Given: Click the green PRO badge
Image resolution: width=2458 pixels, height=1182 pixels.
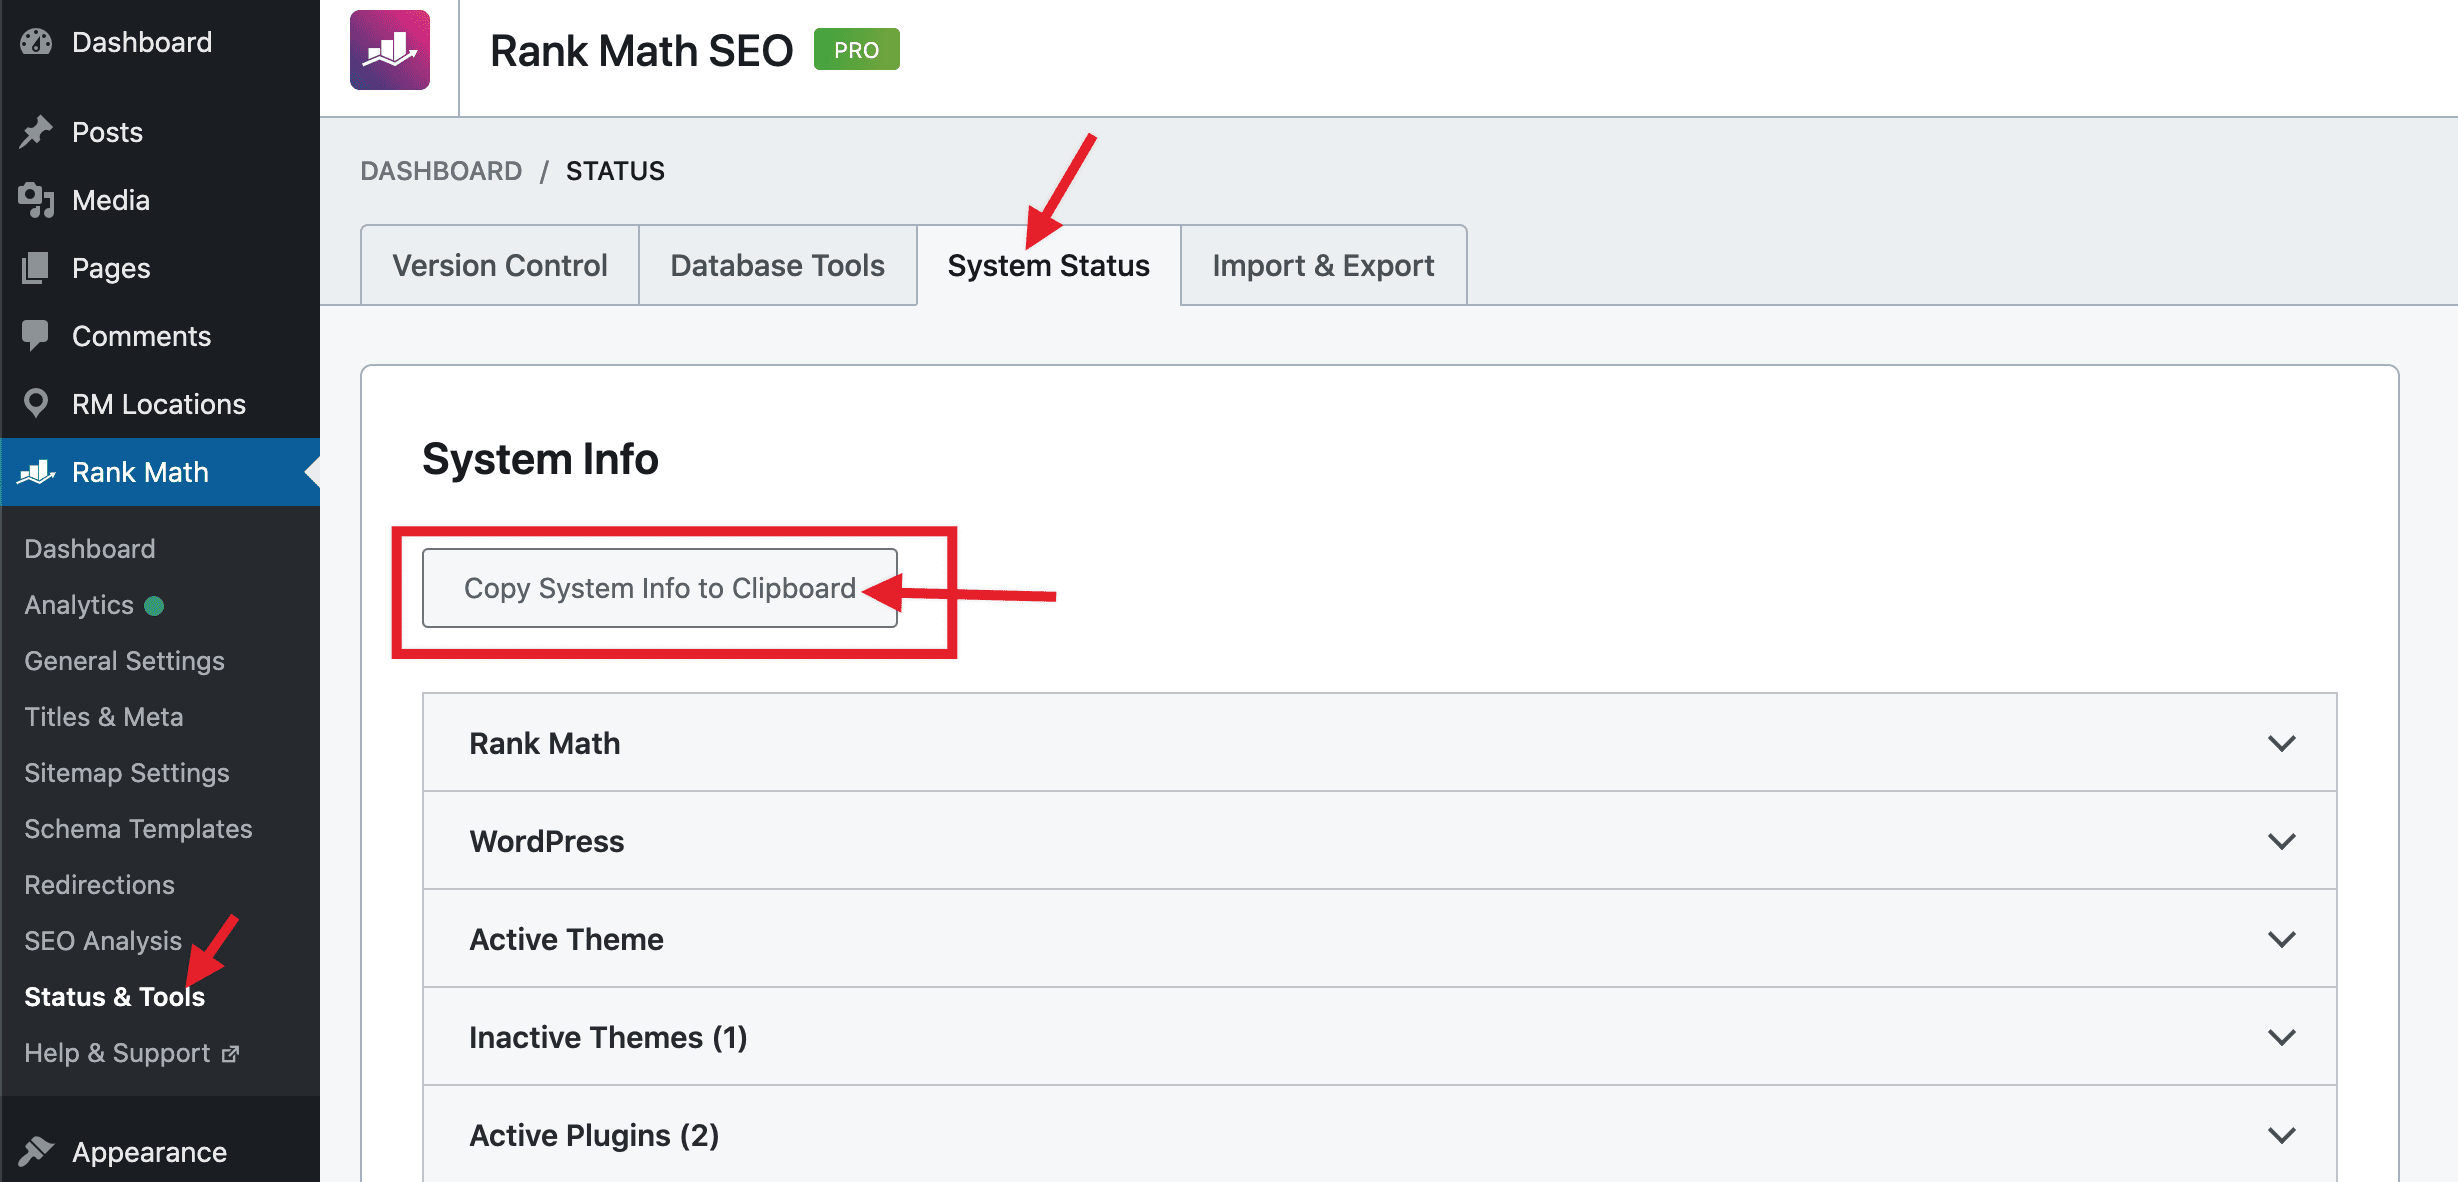Looking at the screenshot, I should (x=857, y=49).
